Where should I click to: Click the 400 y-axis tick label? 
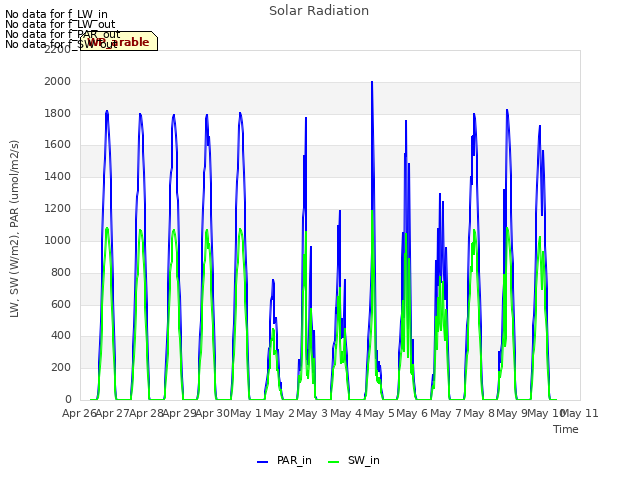pos(61,336)
